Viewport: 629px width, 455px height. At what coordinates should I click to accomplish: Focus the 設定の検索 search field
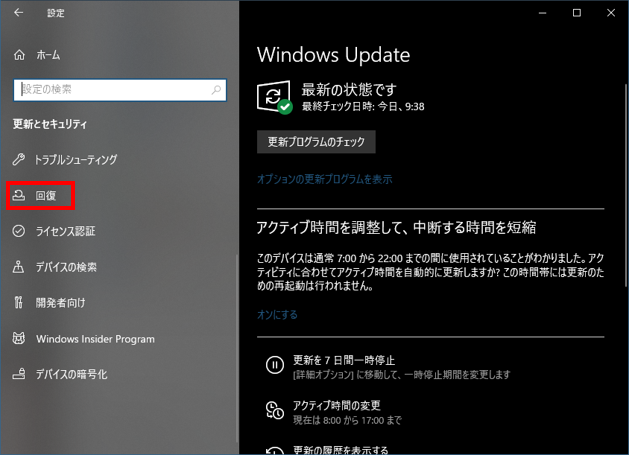pyautogui.click(x=120, y=89)
